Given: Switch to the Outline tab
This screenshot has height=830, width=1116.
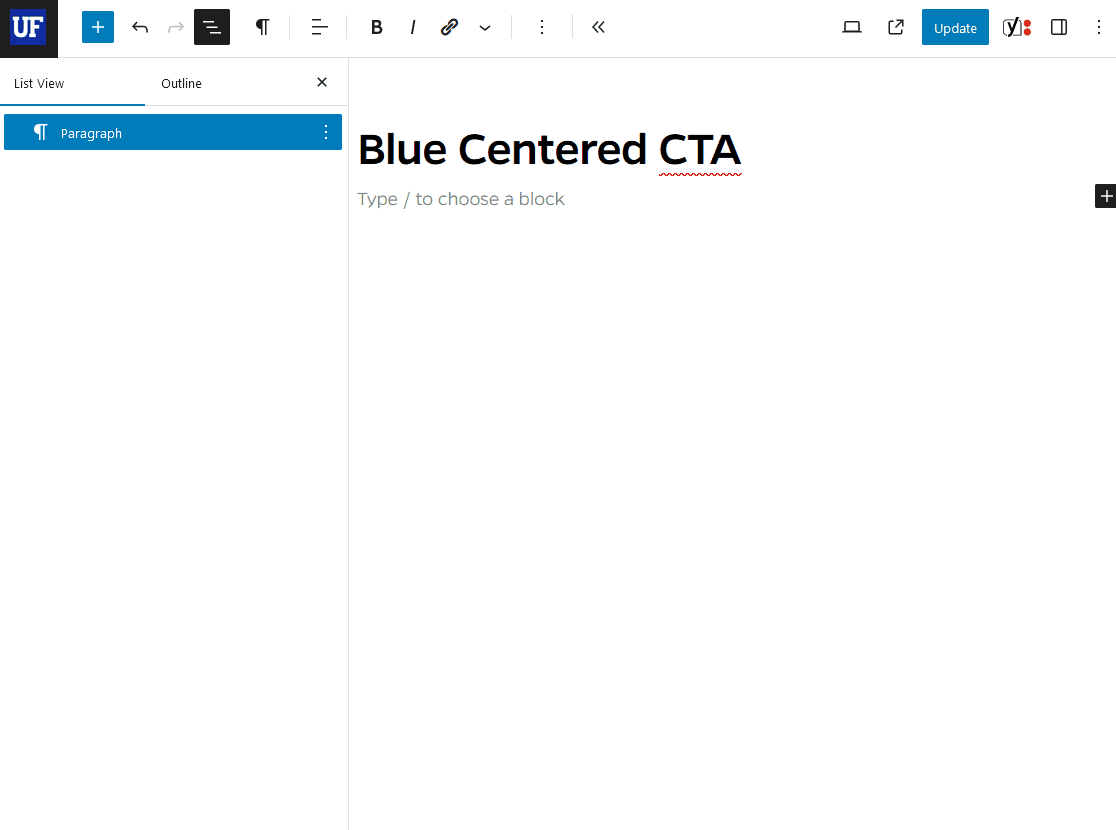Looking at the screenshot, I should [x=181, y=83].
